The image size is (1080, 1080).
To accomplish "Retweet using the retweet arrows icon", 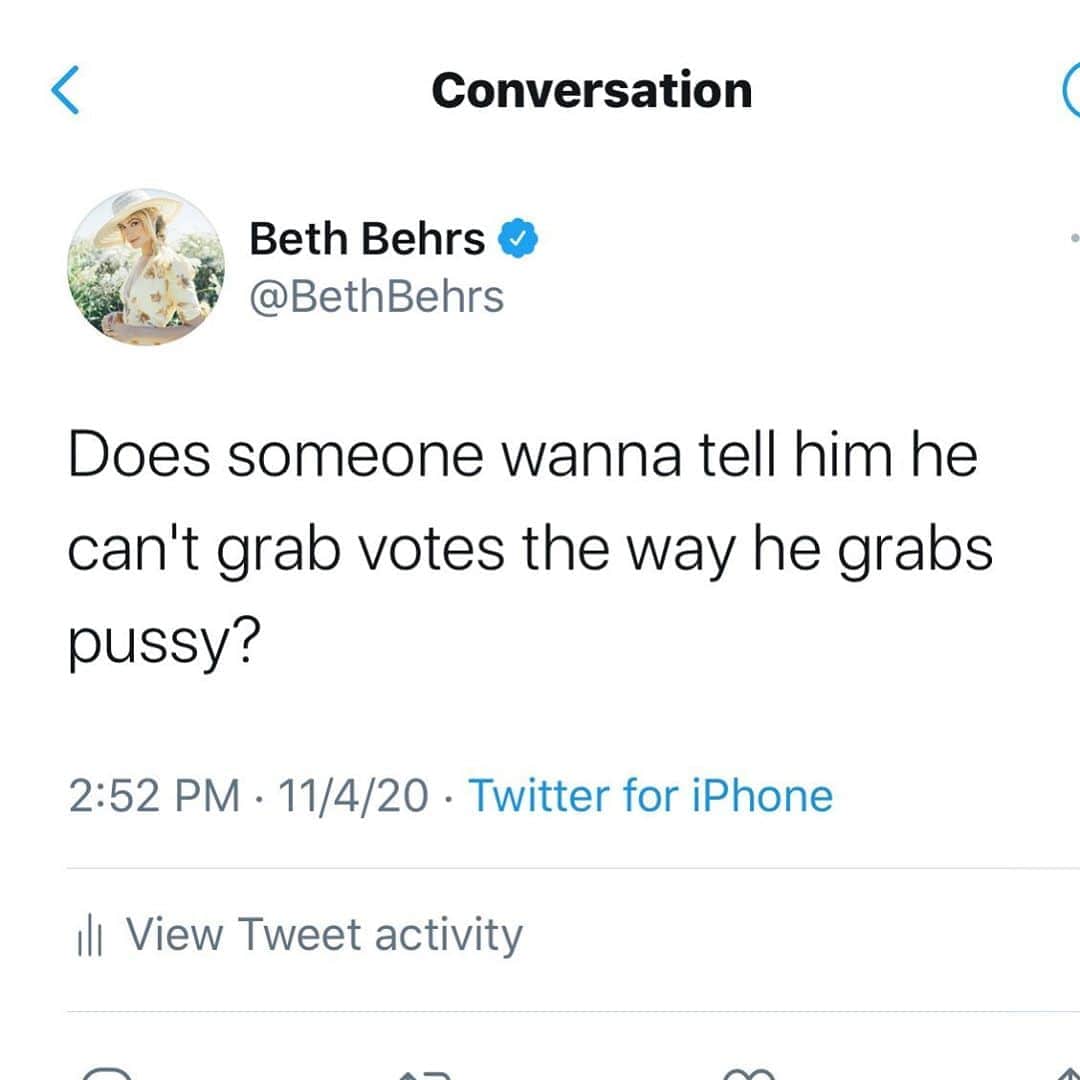I will [x=426, y=1074].
